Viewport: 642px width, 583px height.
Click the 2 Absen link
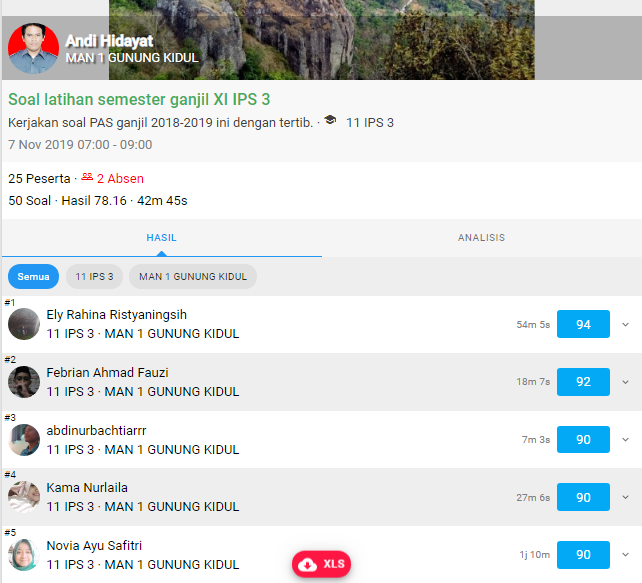[x=120, y=178]
